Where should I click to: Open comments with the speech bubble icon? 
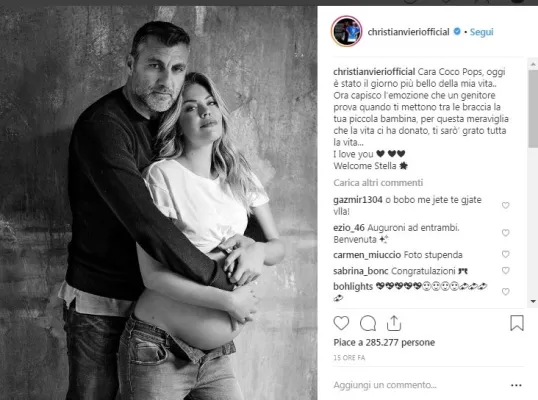[368, 323]
